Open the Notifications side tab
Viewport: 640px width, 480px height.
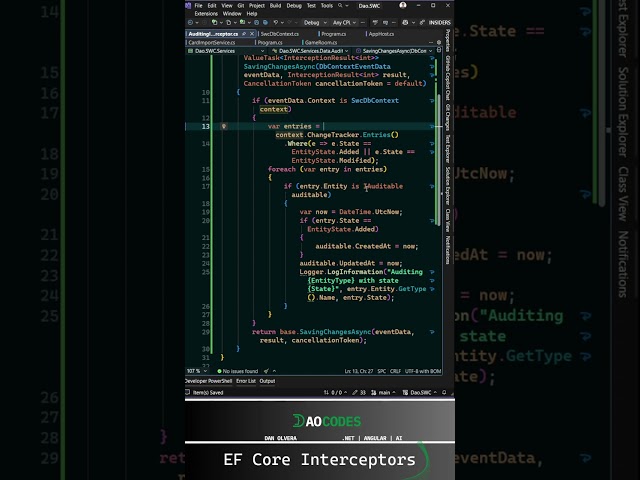click(x=448, y=250)
